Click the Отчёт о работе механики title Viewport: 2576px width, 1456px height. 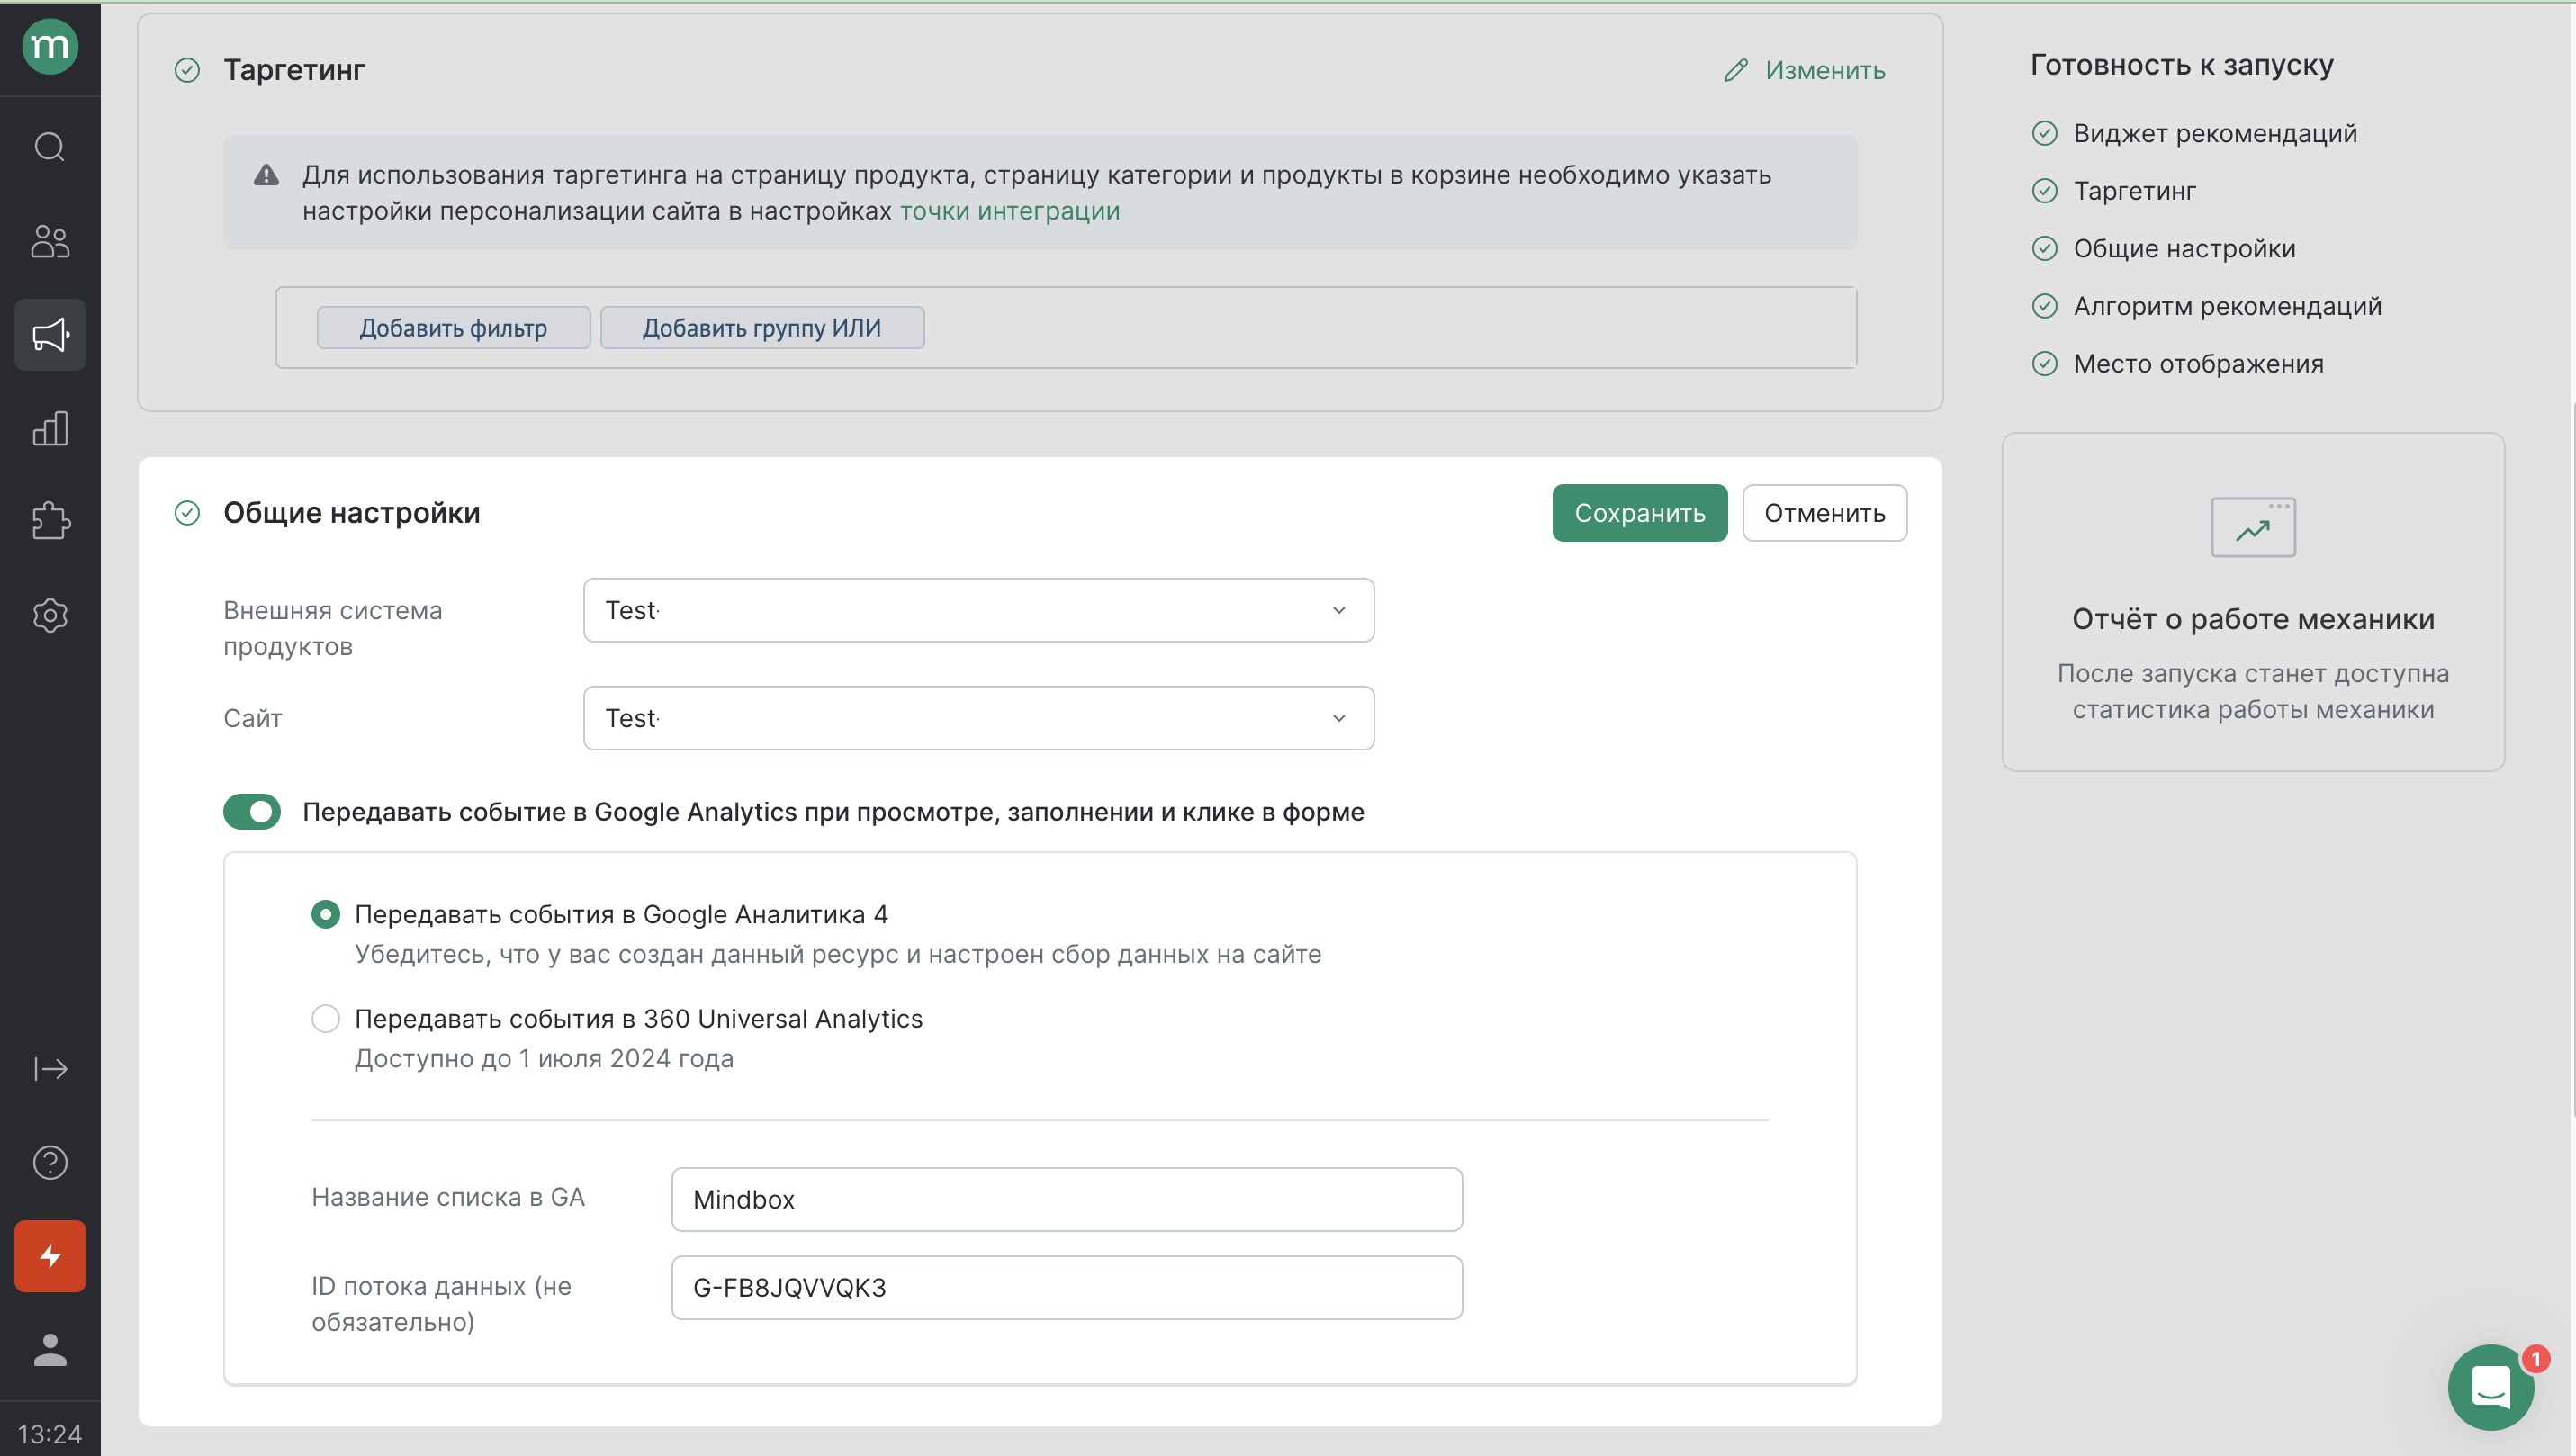click(2253, 619)
